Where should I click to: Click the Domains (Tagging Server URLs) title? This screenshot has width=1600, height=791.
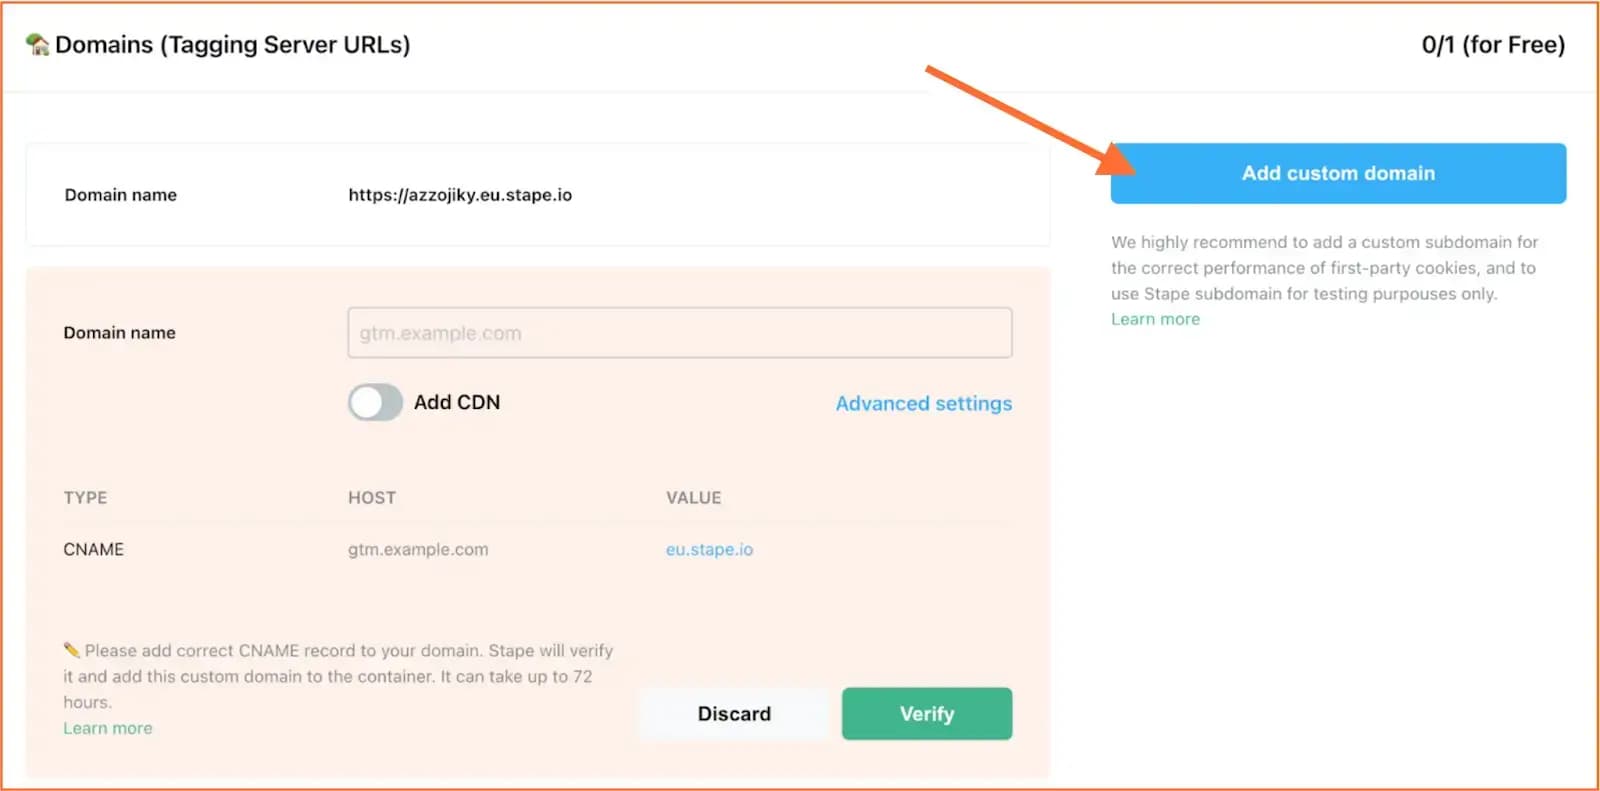232,44
